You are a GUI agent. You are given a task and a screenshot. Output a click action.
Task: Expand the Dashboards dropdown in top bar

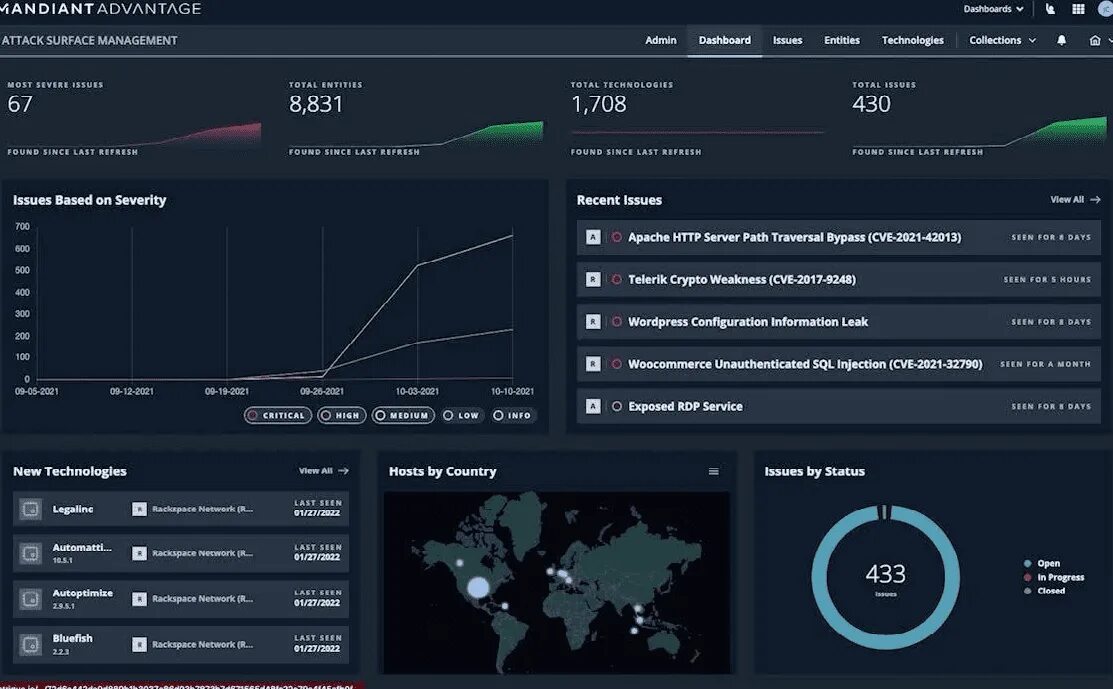(993, 9)
